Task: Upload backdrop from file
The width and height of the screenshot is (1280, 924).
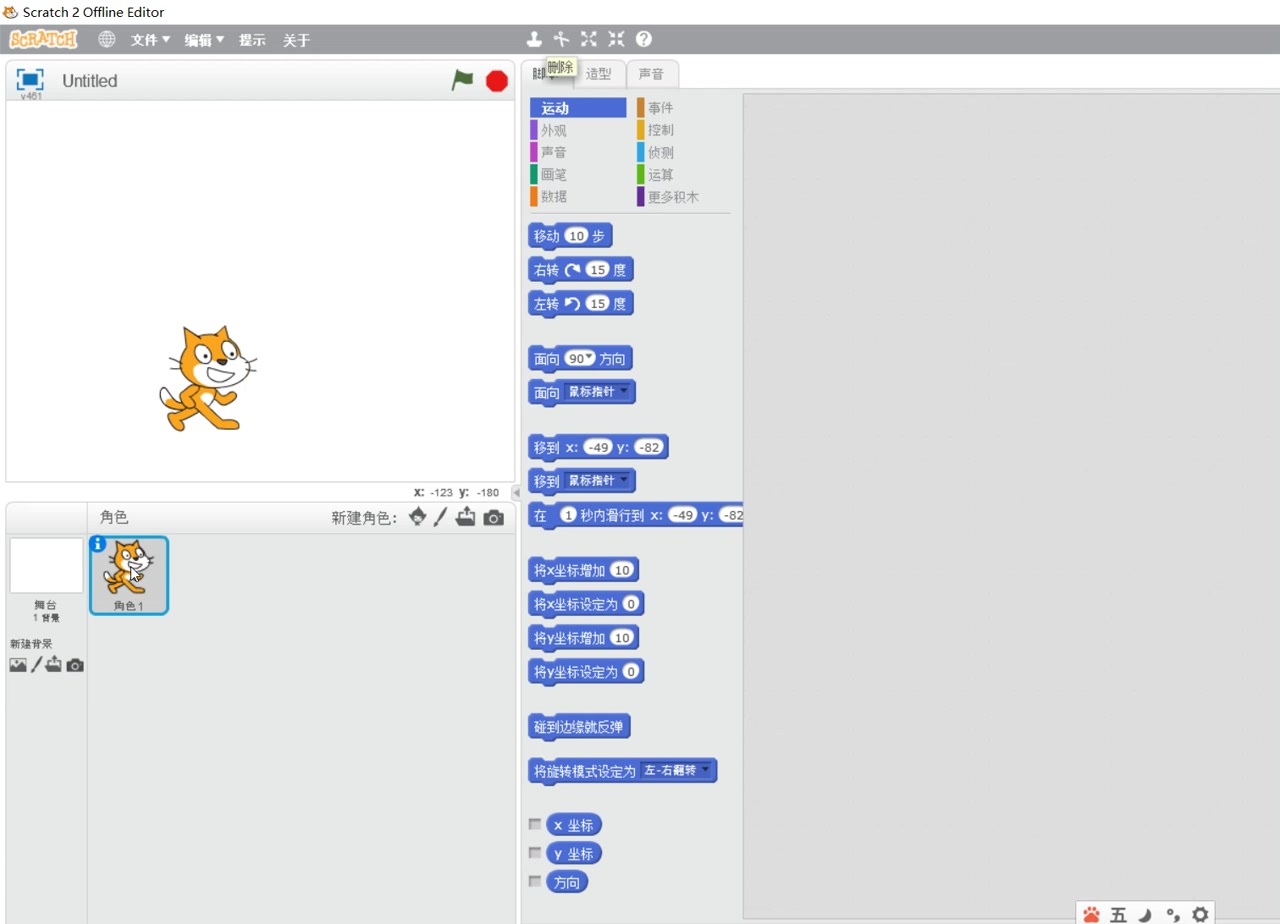Action: coord(53,665)
